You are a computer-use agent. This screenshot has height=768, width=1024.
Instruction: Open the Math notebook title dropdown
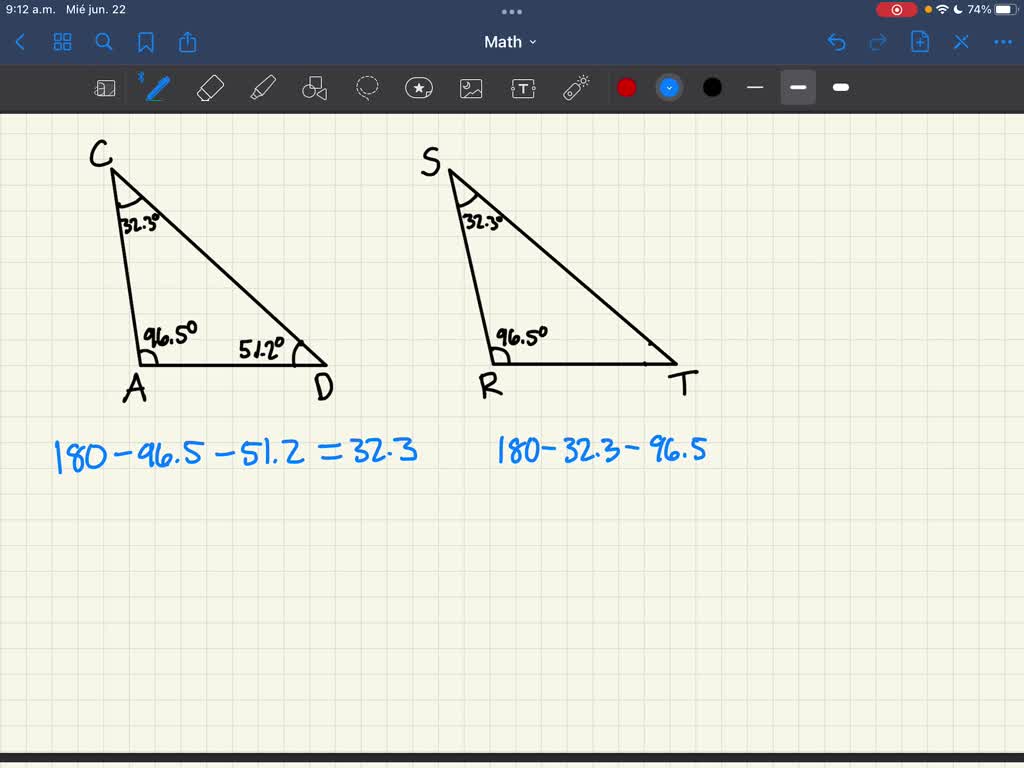[x=511, y=42]
